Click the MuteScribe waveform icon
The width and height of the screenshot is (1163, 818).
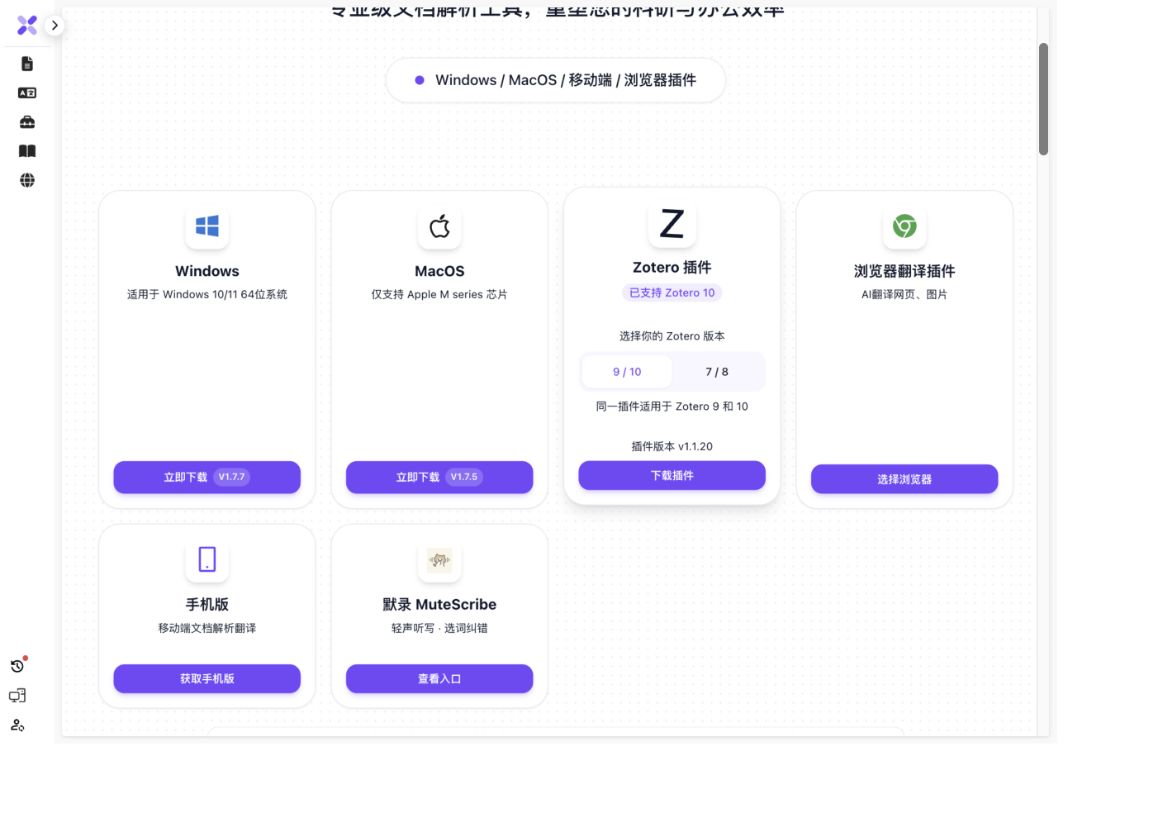(439, 560)
